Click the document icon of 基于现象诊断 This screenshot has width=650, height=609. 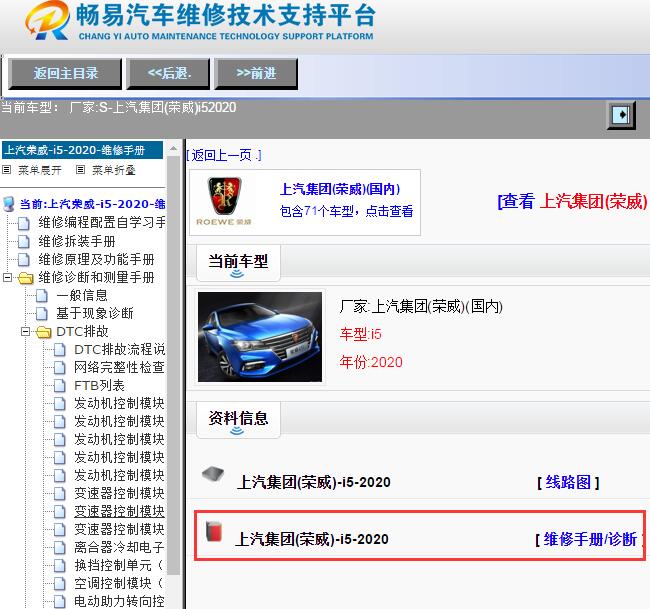click(42, 313)
